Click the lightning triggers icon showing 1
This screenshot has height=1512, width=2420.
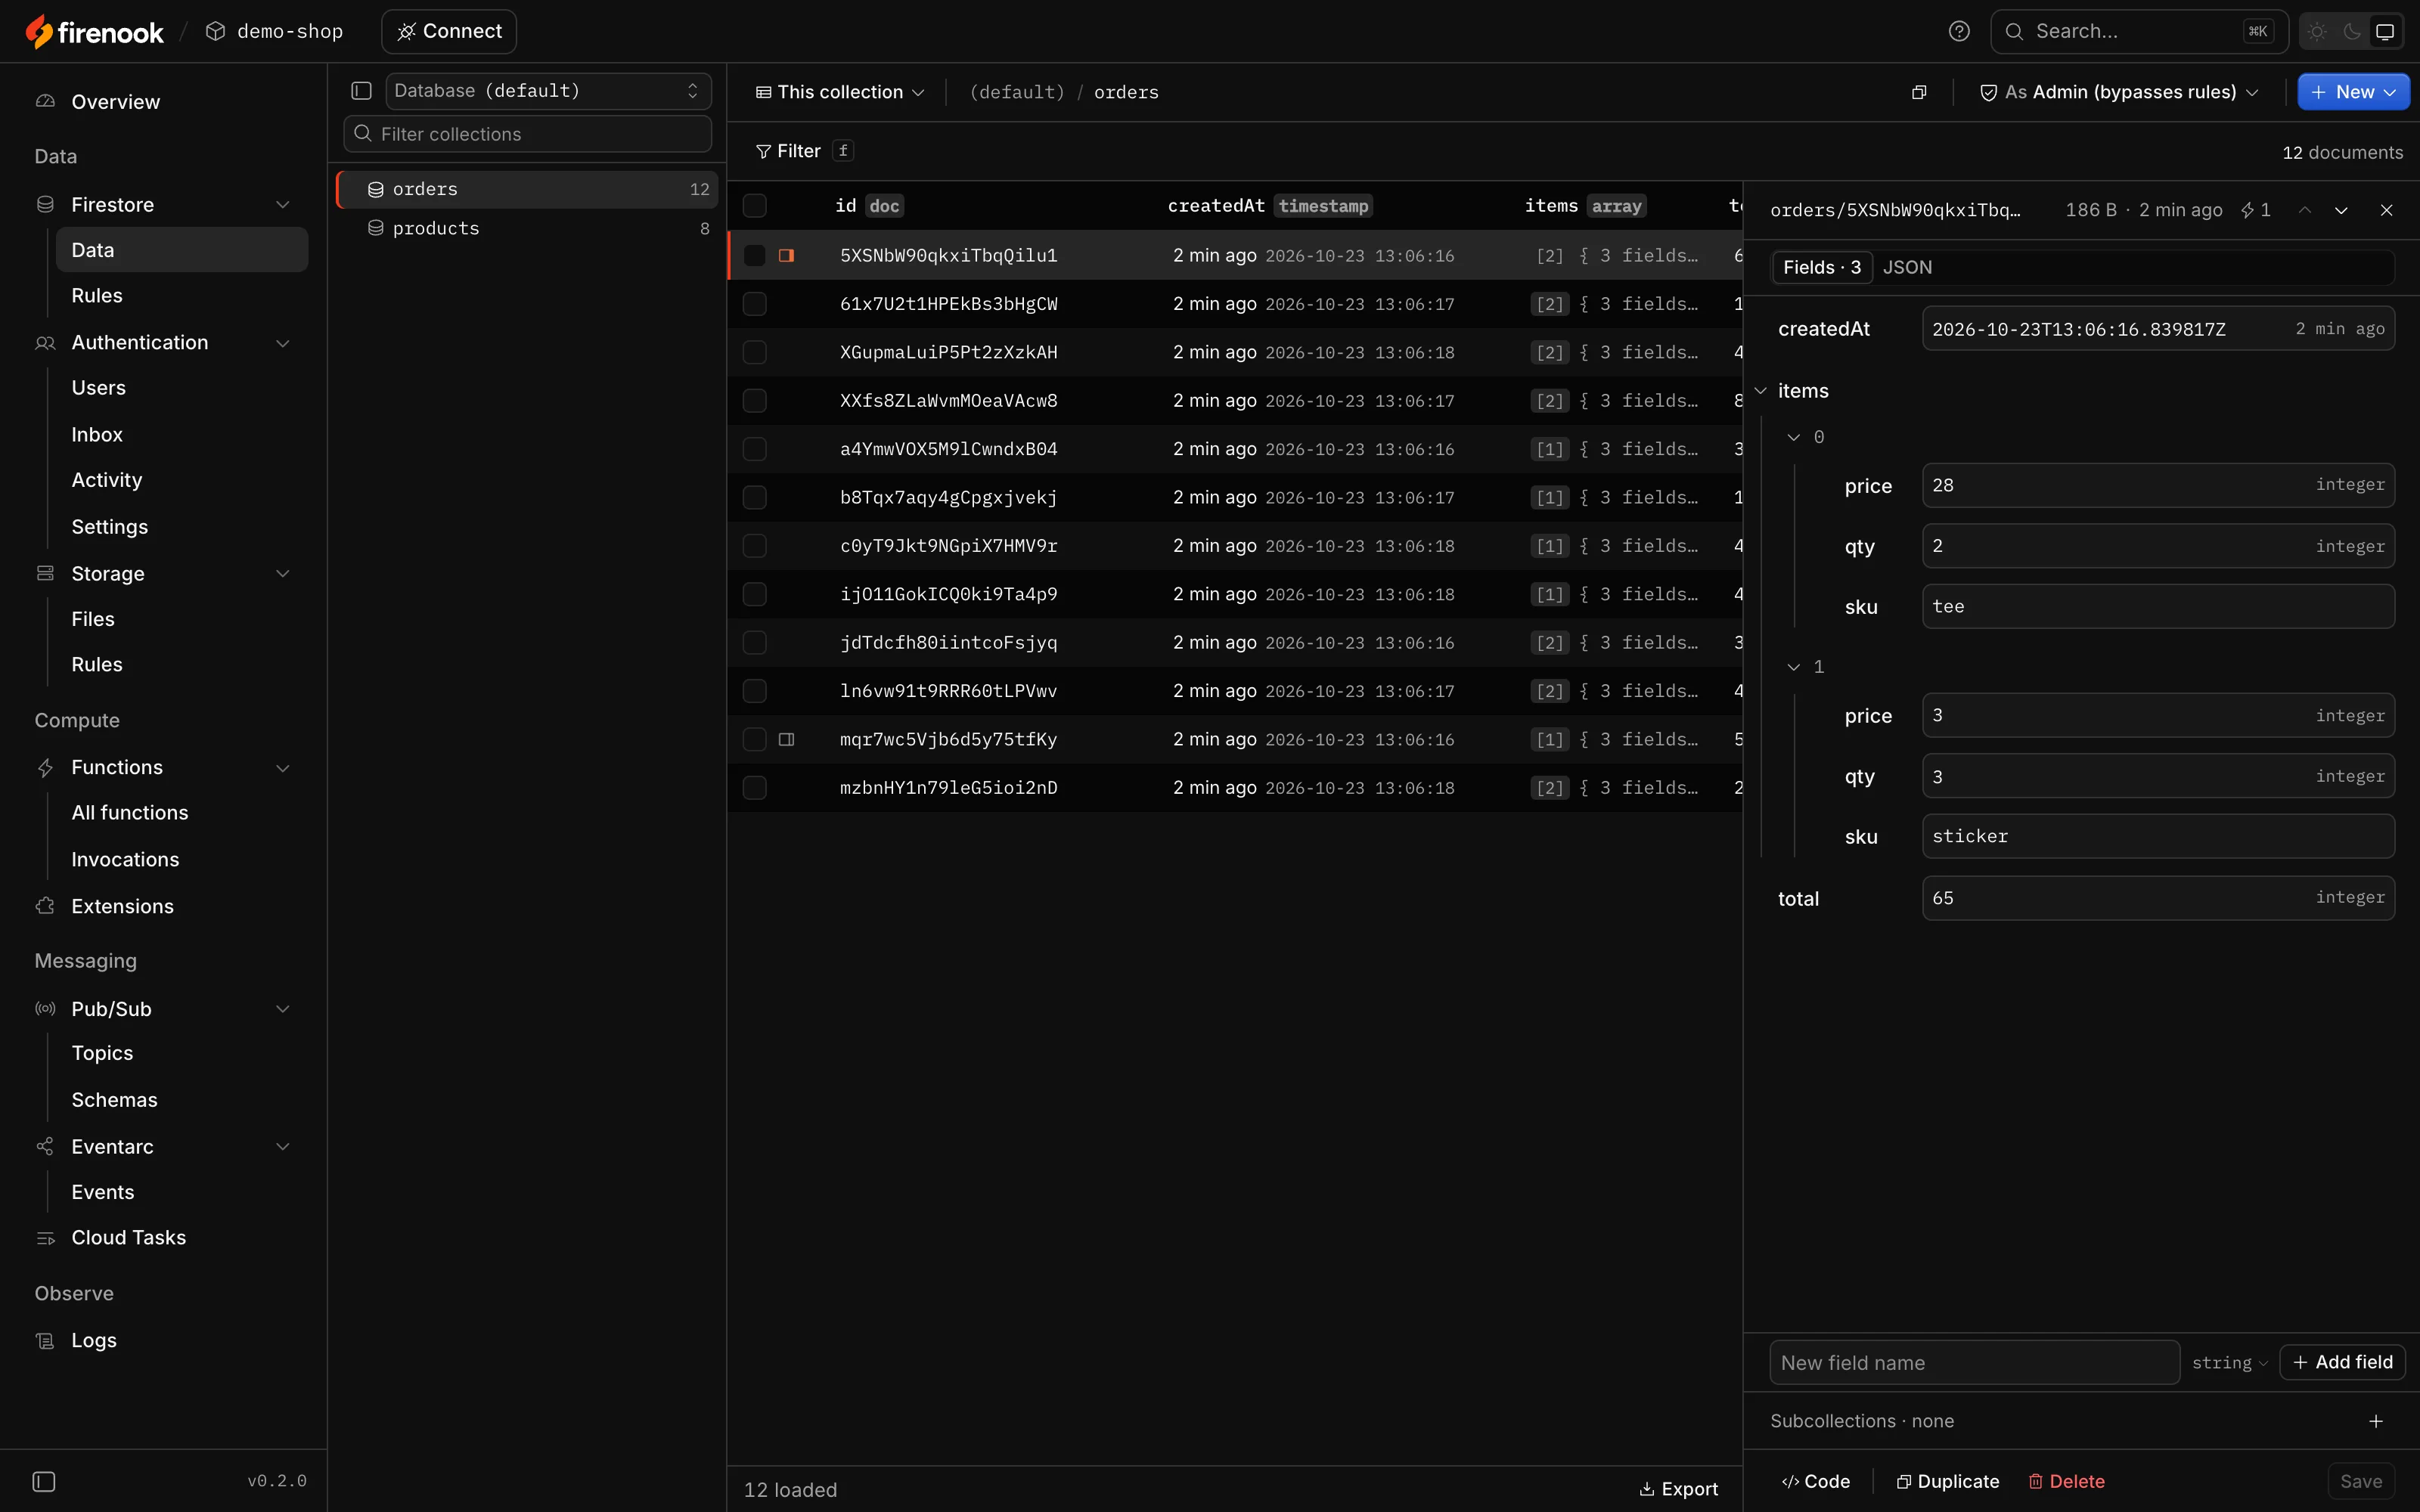[x=2256, y=210]
